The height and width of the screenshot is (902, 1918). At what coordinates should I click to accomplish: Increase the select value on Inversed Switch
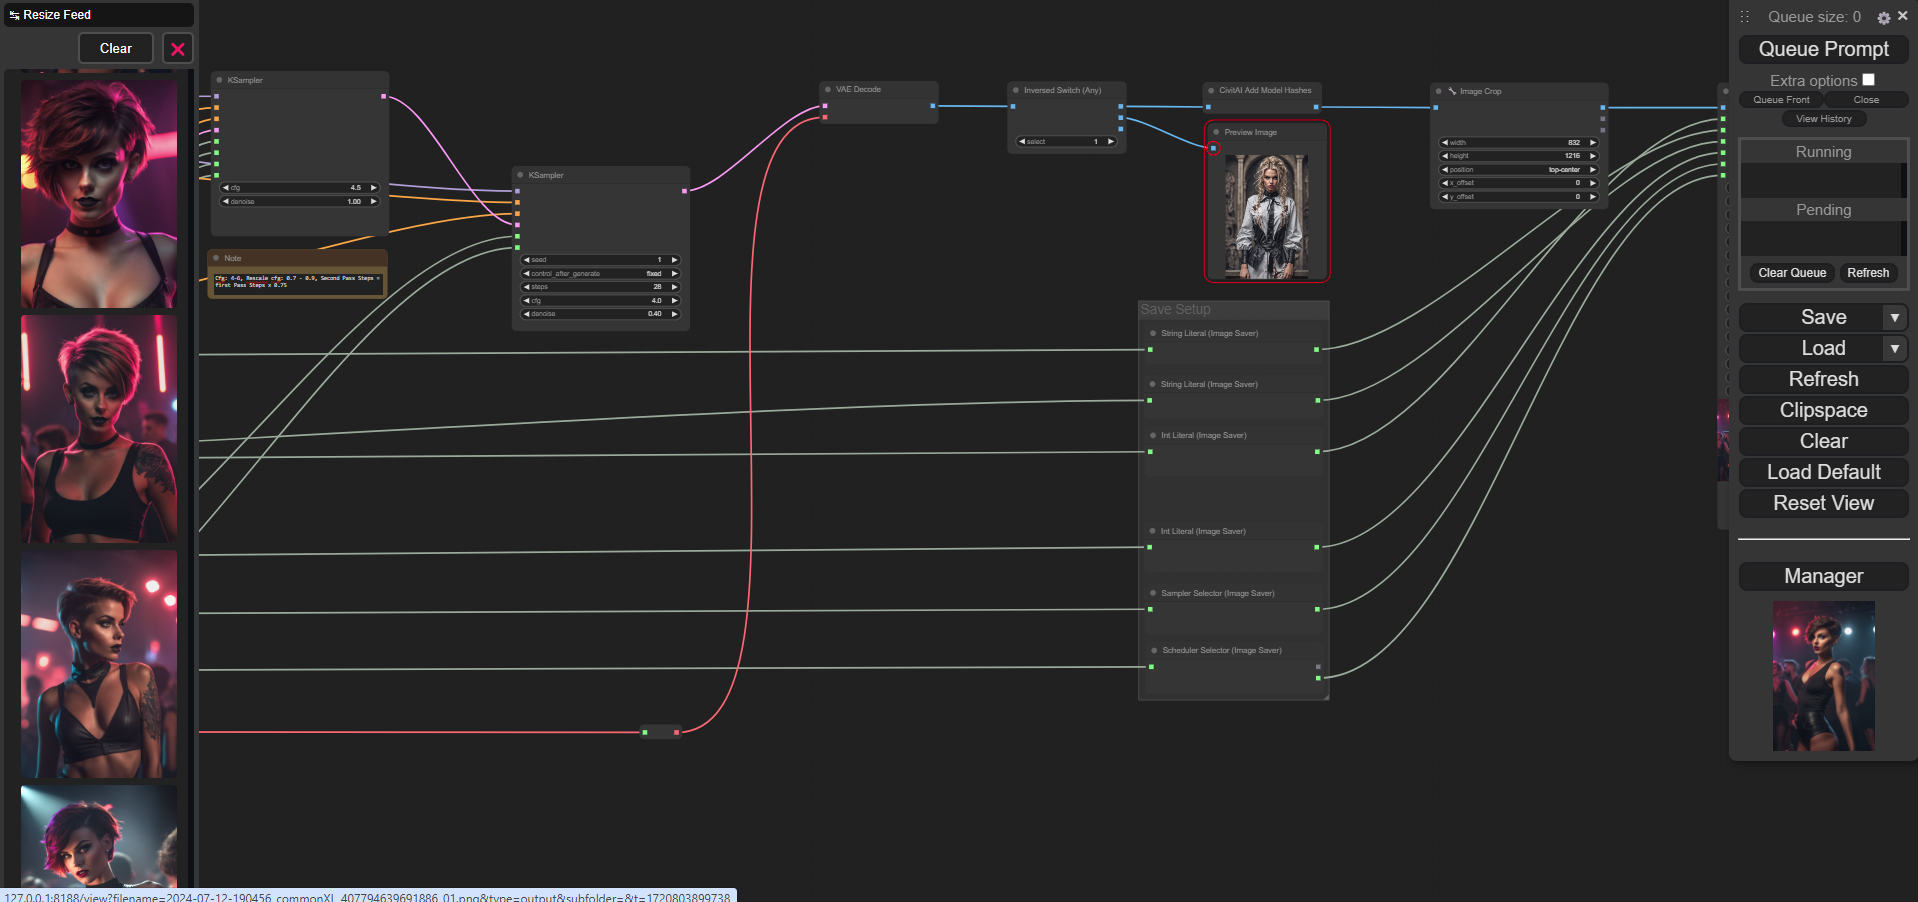coord(1111,142)
